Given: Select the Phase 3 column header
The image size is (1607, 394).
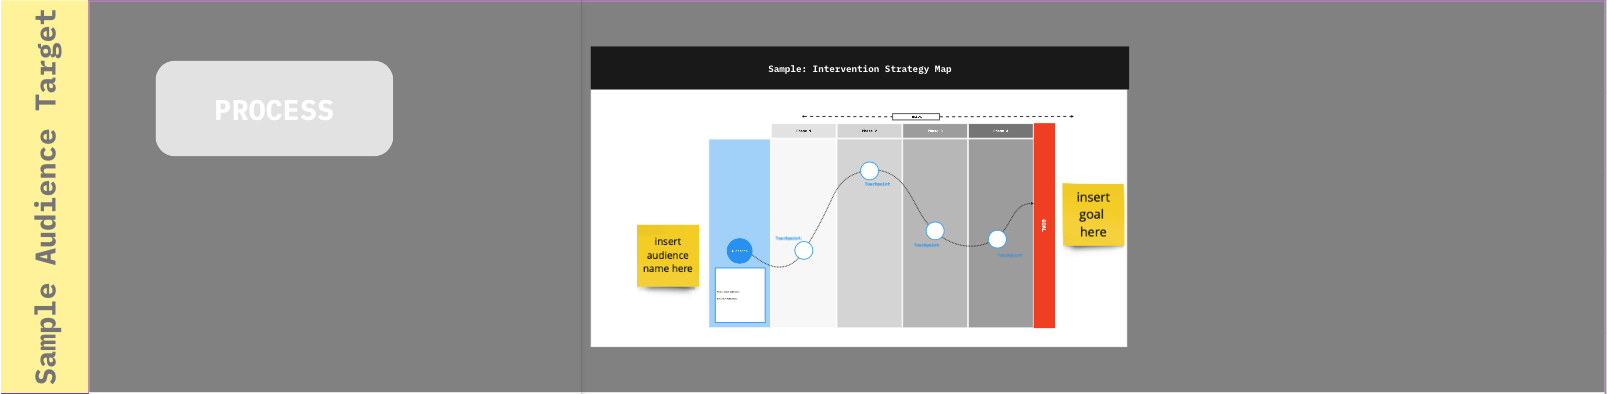Looking at the screenshot, I should (x=935, y=131).
